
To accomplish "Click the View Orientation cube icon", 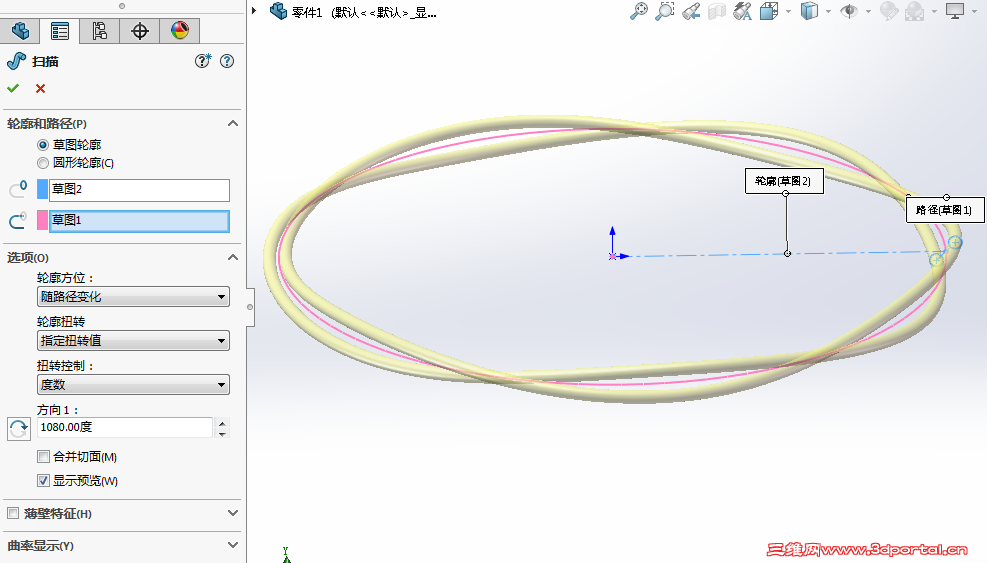I will (x=769, y=11).
